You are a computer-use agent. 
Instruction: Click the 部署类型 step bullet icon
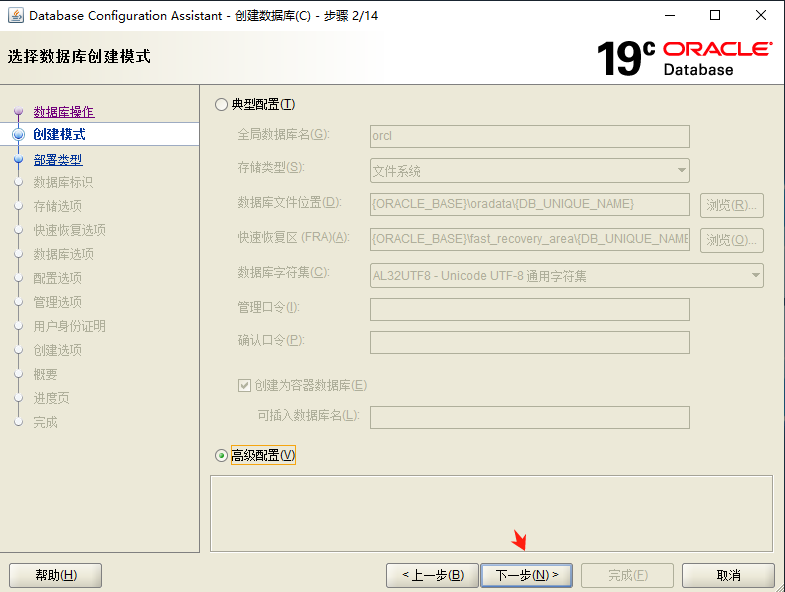pyautogui.click(x=19, y=159)
